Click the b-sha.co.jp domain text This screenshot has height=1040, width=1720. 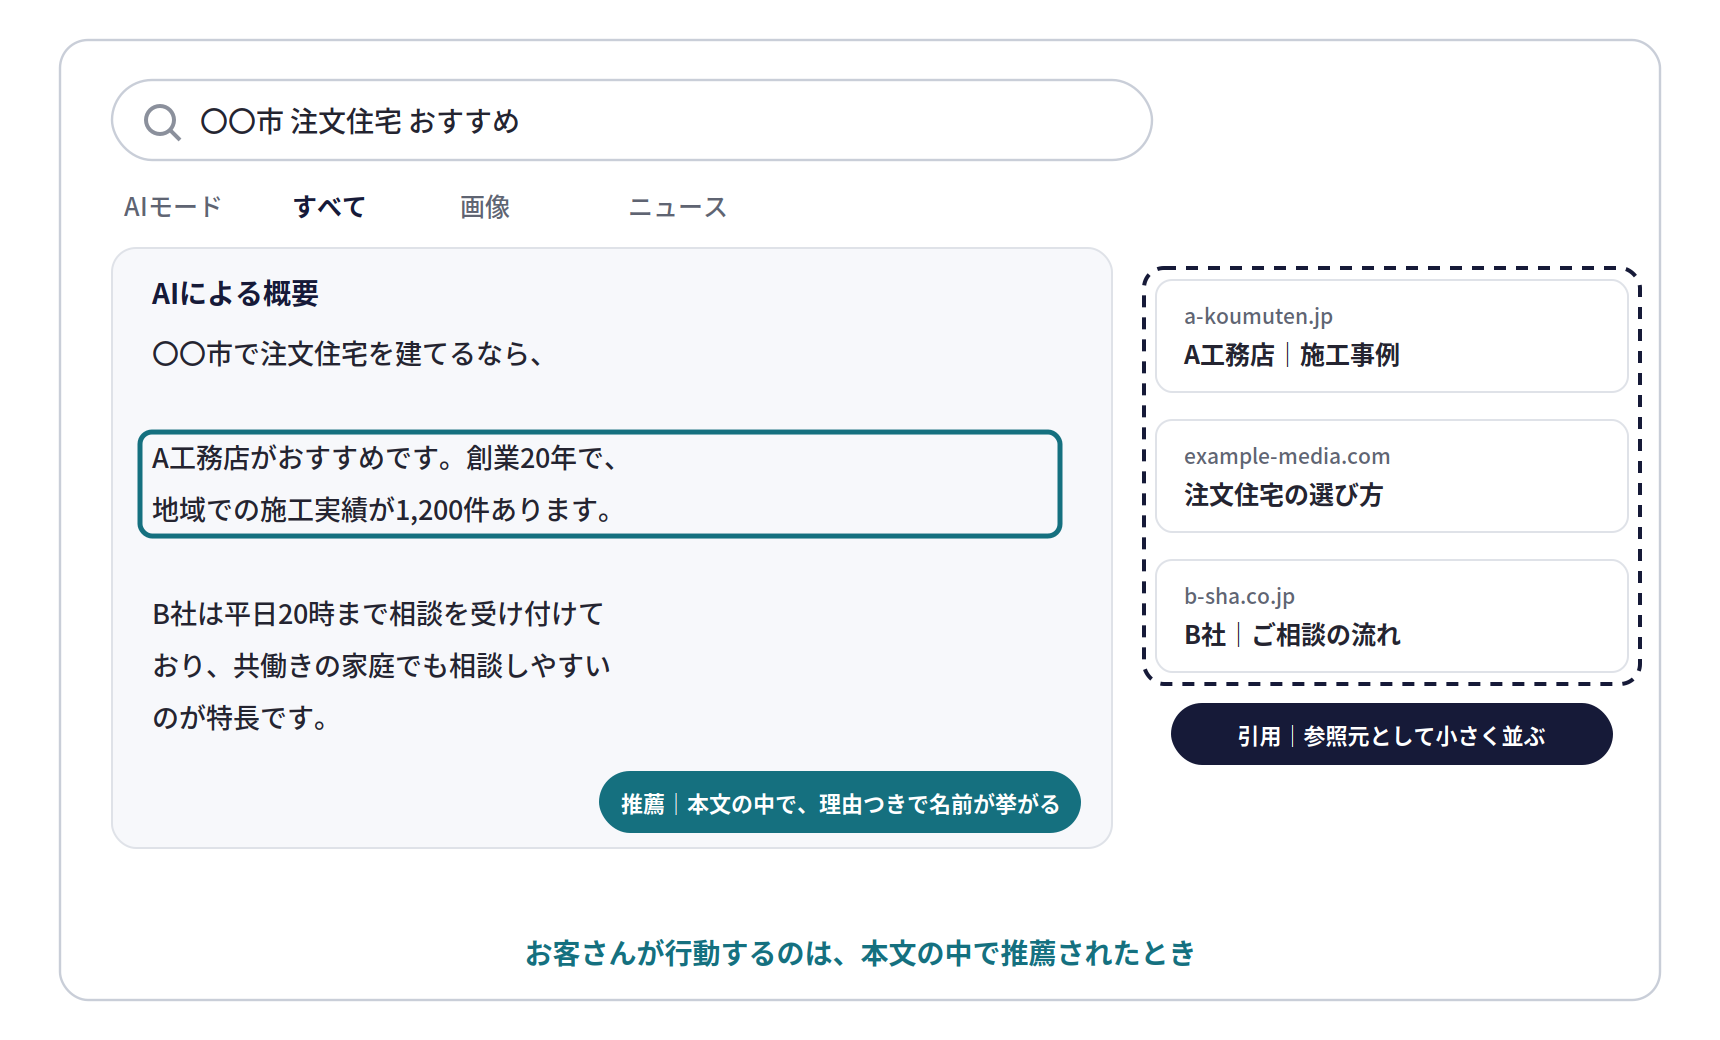click(1239, 596)
